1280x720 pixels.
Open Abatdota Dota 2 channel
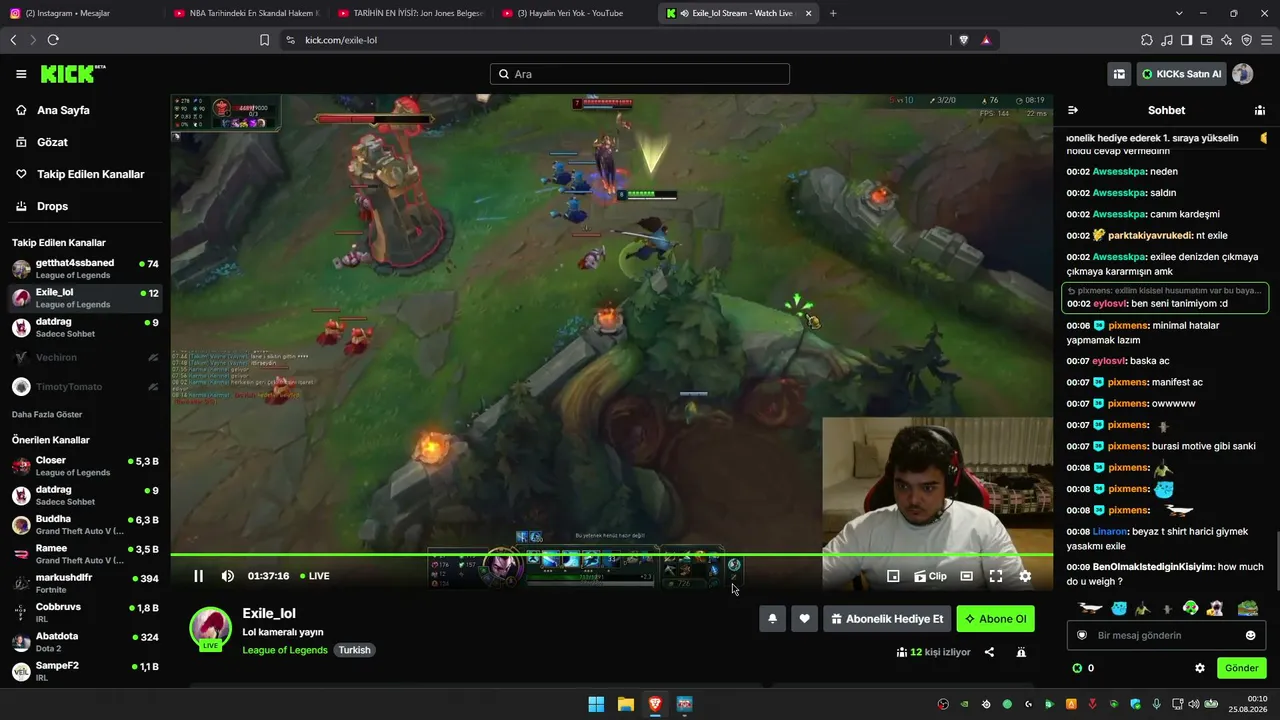(85, 642)
